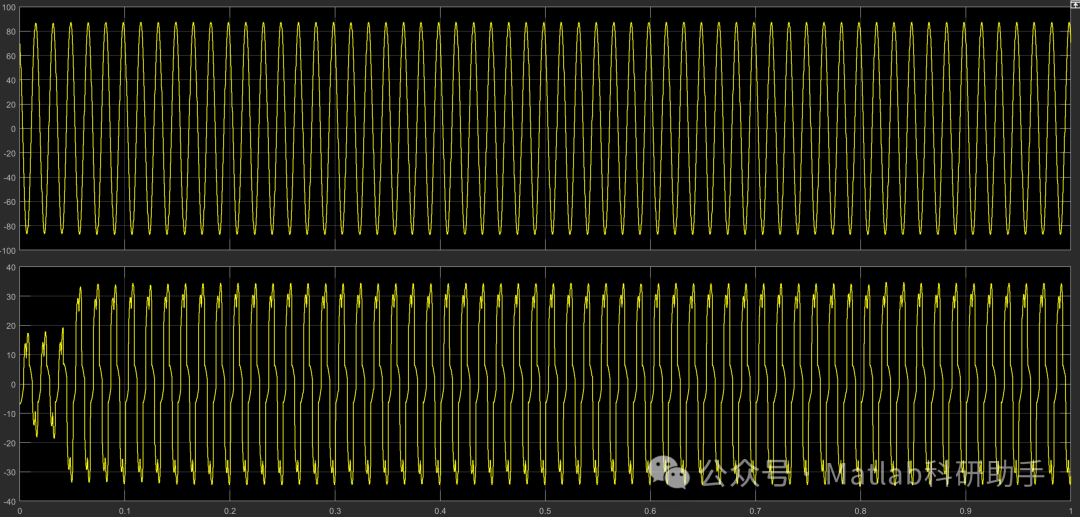Image resolution: width=1080 pixels, height=517 pixels.
Task: Click the 100 tick label on upper plot
Action: pyautogui.click(x=9, y=8)
